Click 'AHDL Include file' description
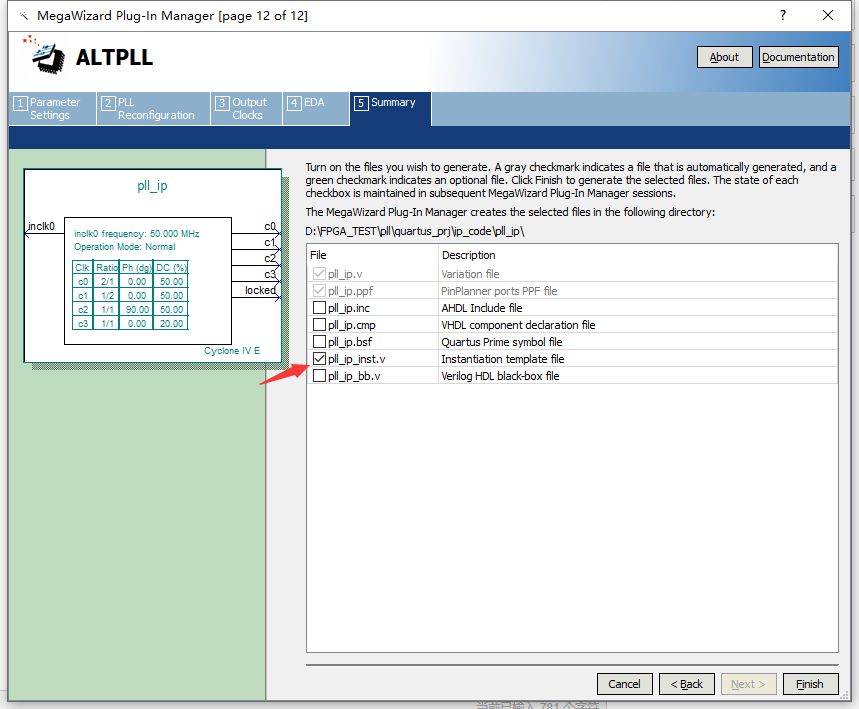The height and width of the screenshot is (709, 859). coord(482,307)
